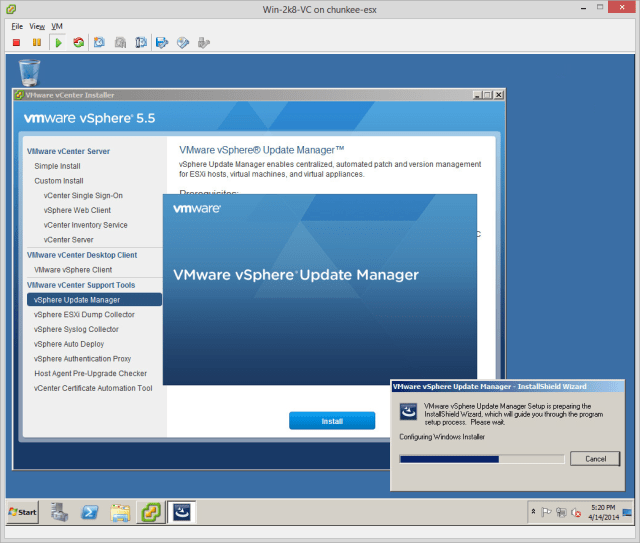
Task: Click the Suspend VM pause icon
Action: [x=37, y=42]
